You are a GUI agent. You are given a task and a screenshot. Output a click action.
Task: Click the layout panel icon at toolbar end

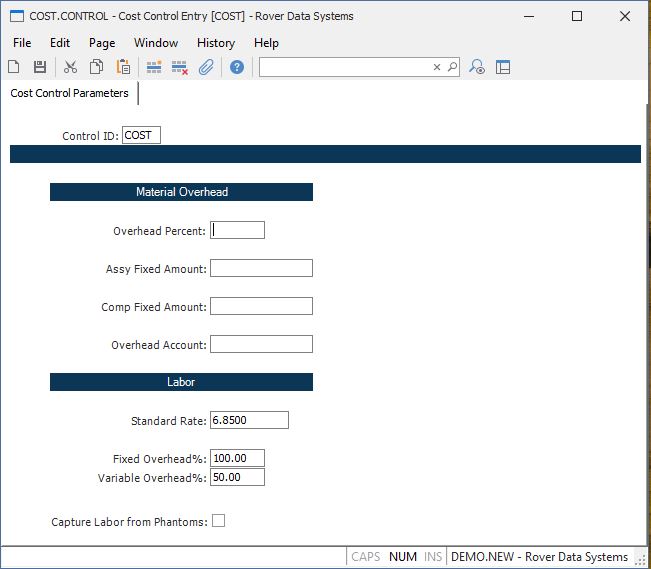[503, 67]
